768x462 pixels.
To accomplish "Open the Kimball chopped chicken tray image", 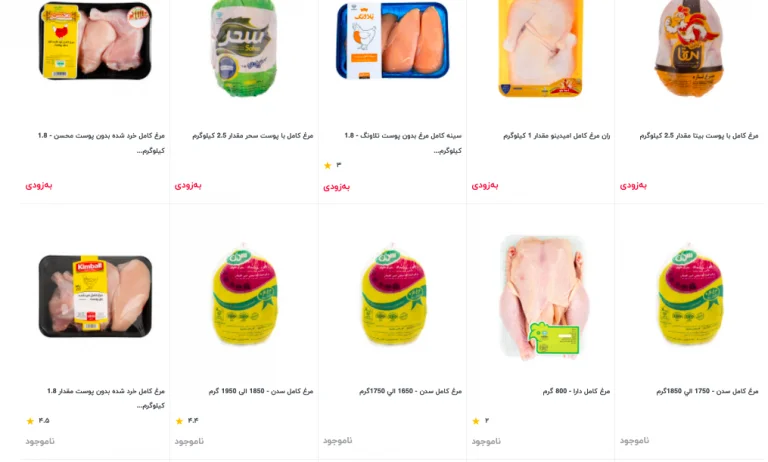I will pyautogui.click(x=95, y=296).
